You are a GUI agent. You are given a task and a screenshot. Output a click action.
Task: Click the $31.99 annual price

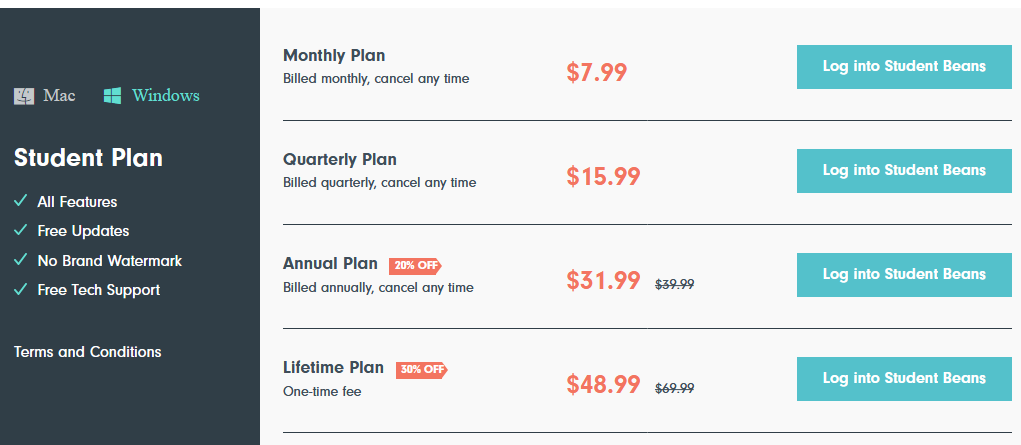[x=603, y=281]
